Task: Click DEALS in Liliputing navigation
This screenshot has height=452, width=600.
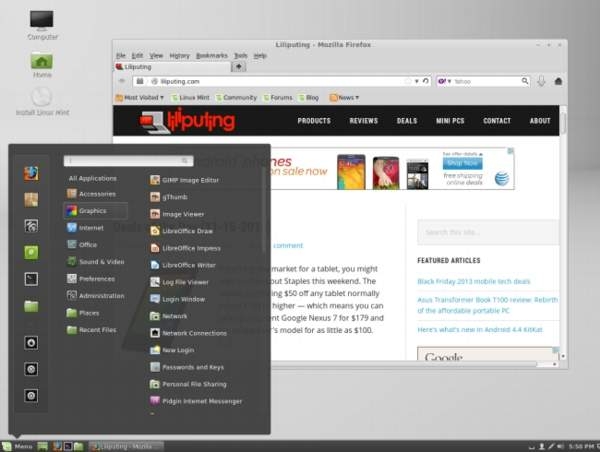Action: pyautogui.click(x=407, y=121)
